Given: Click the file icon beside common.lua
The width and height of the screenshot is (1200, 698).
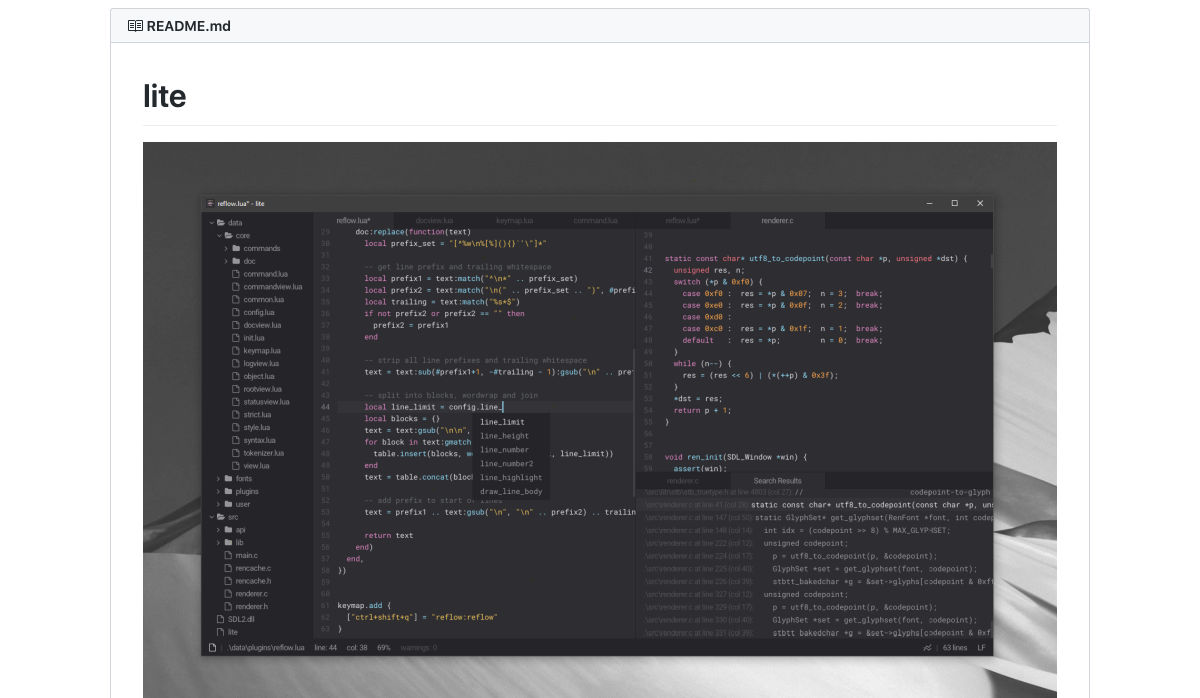Looking at the screenshot, I should coord(236,299).
